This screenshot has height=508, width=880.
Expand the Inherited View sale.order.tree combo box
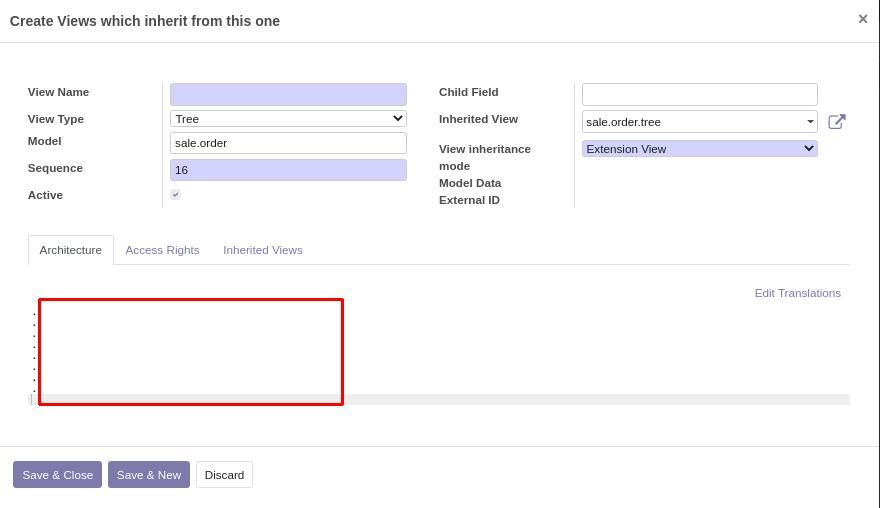click(699, 122)
